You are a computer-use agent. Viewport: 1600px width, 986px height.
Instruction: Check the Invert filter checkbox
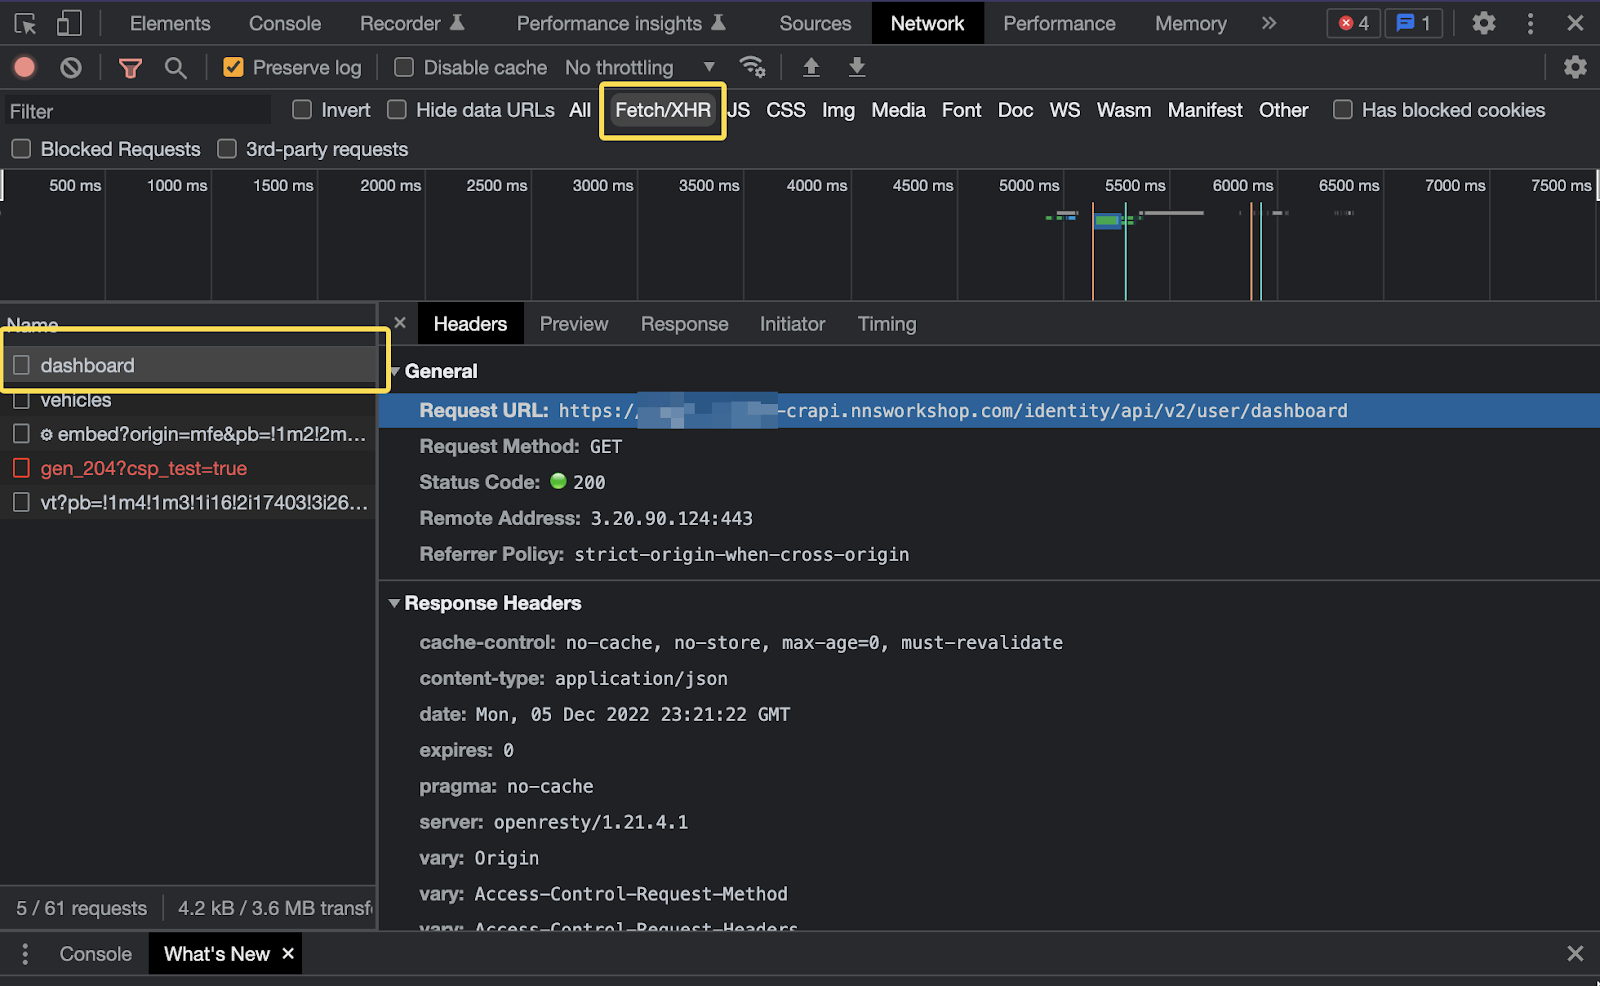pyautogui.click(x=302, y=110)
